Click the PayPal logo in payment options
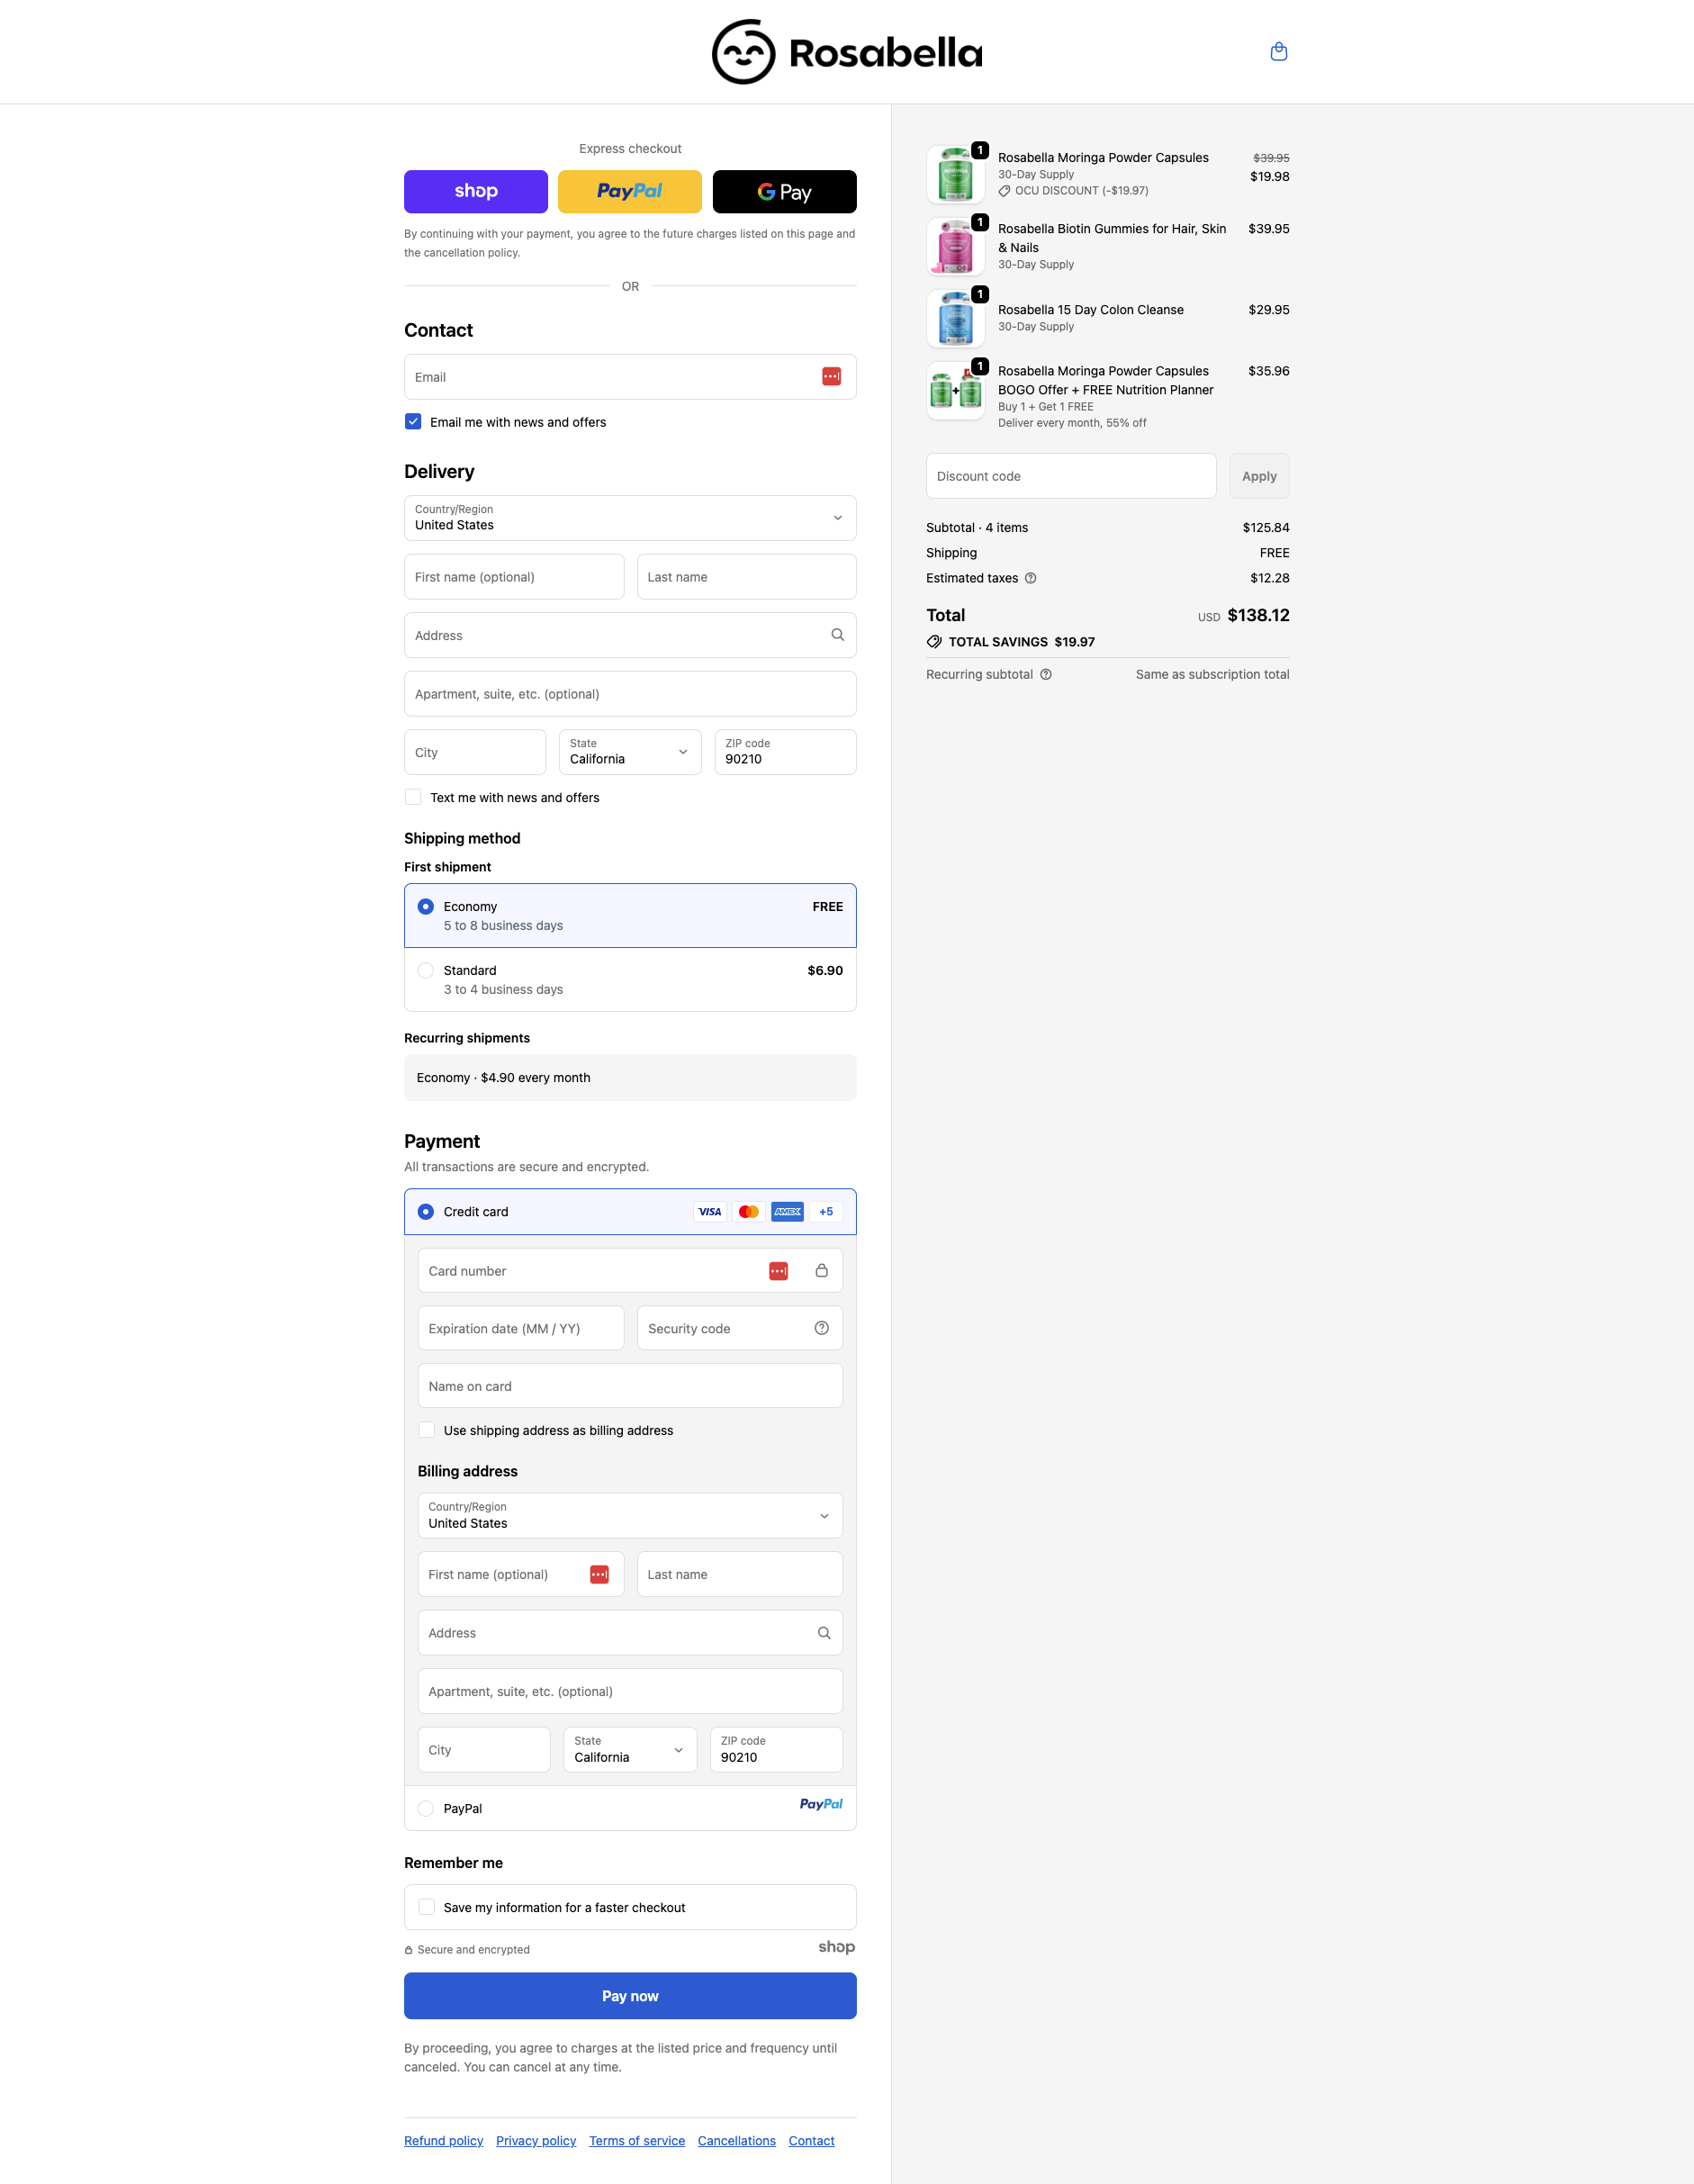1694x2184 pixels. click(820, 1804)
